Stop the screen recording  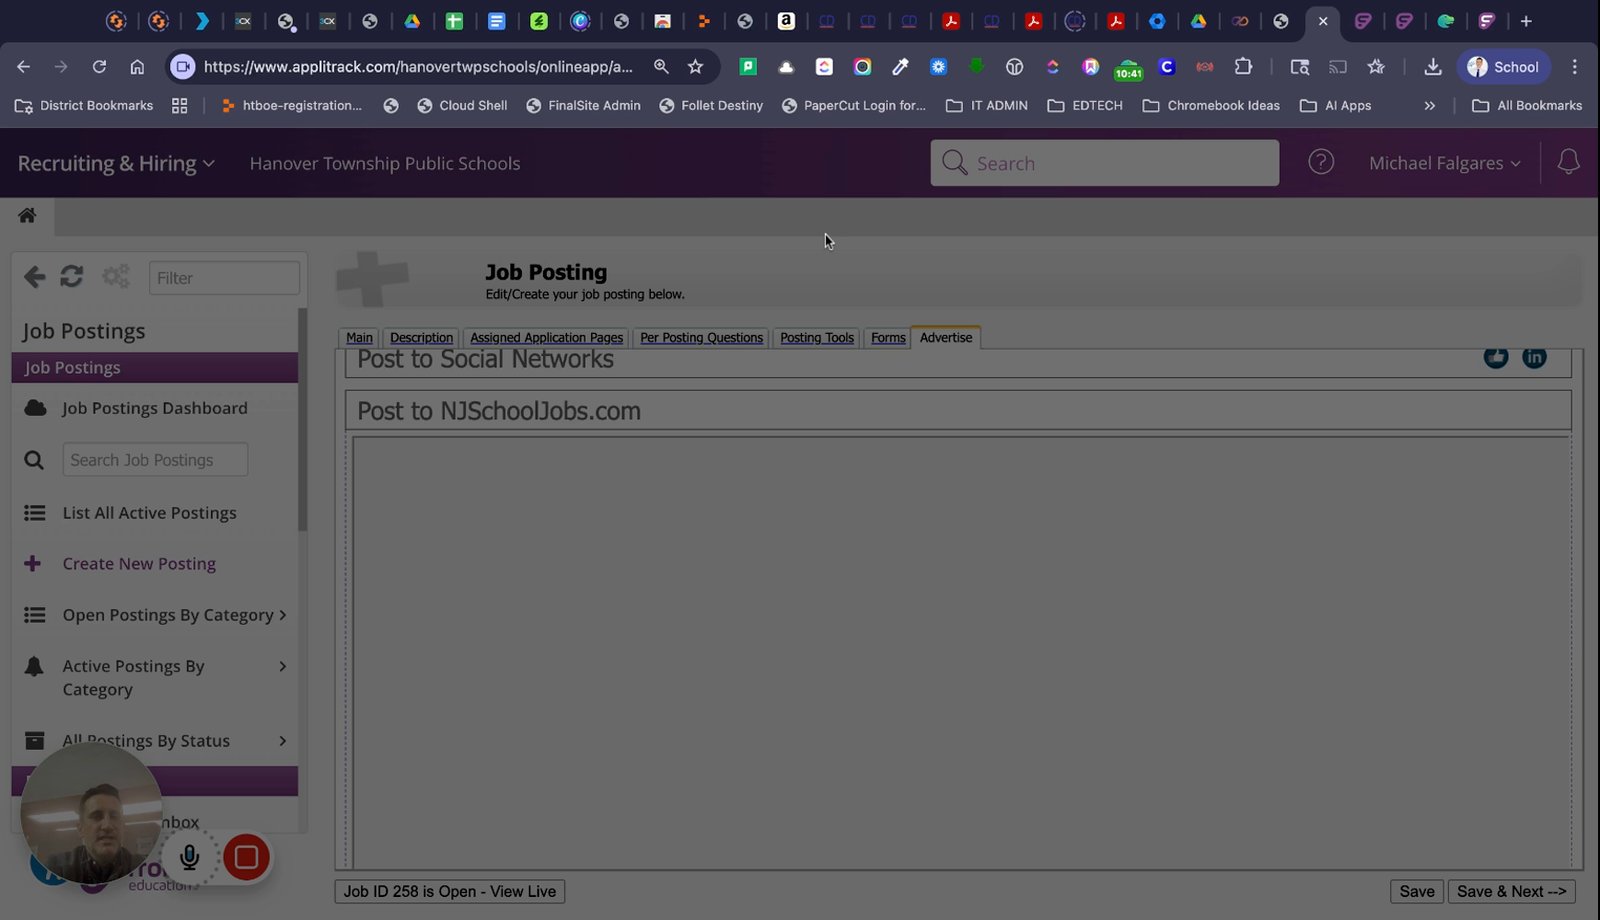coord(246,857)
